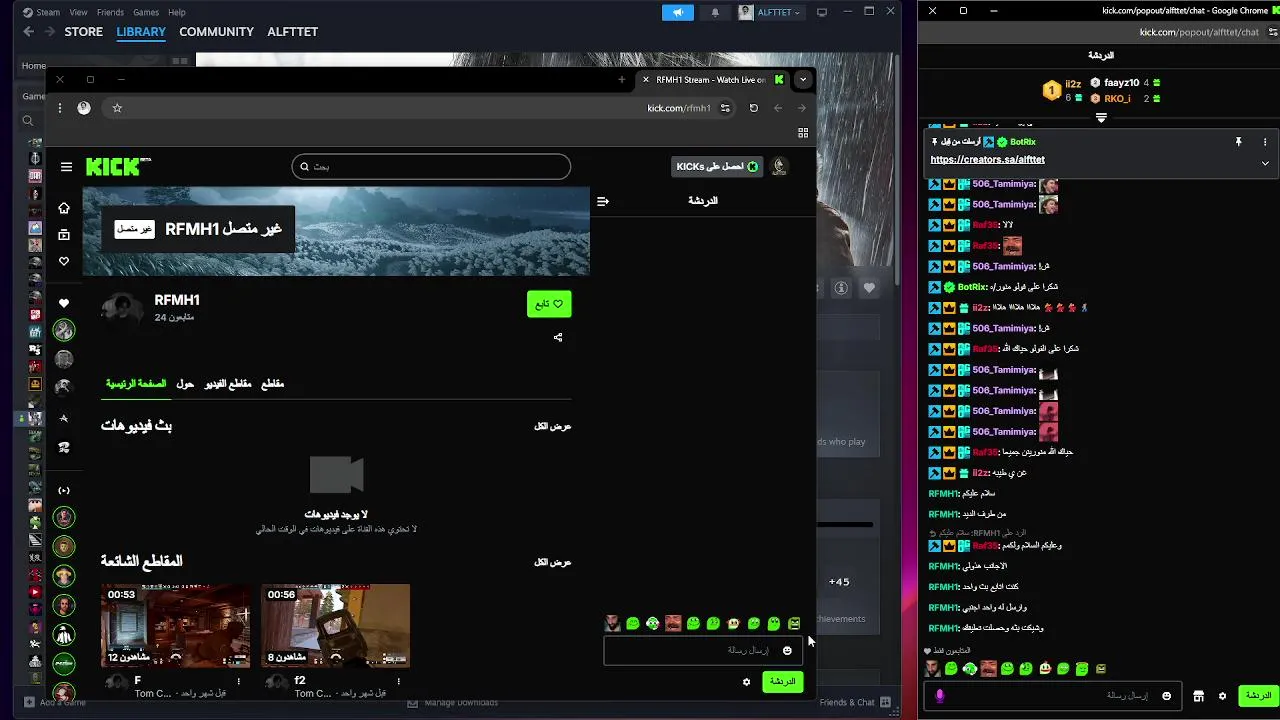Screen dimensions: 1280x720
Task: Close RFMH1 Stream browser tab
Action: coord(645,80)
